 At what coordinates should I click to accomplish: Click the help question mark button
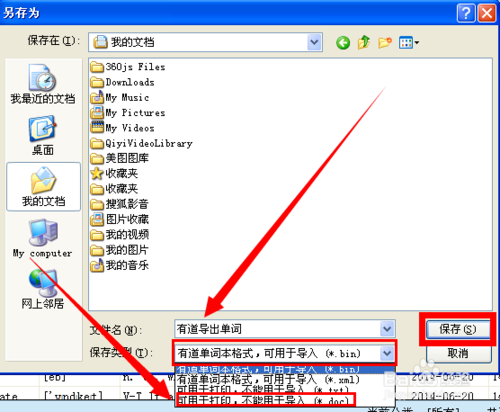465,13
